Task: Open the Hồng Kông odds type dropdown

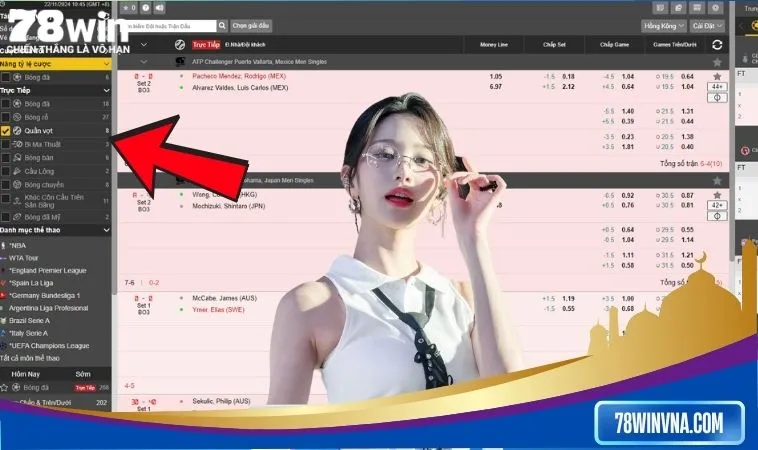Action: click(664, 26)
